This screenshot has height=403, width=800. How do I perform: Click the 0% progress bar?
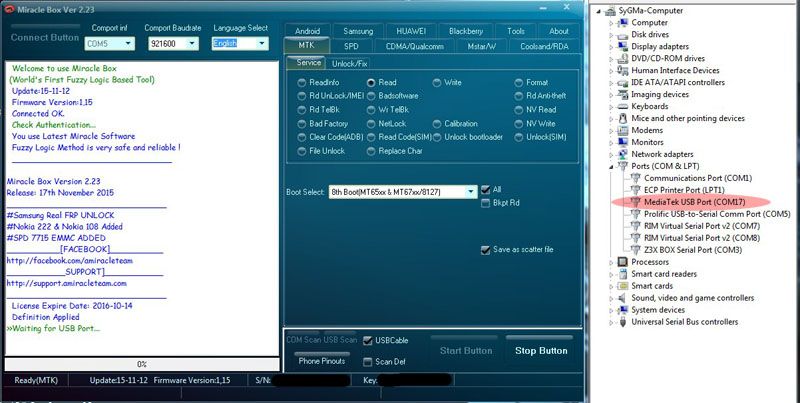(142, 364)
